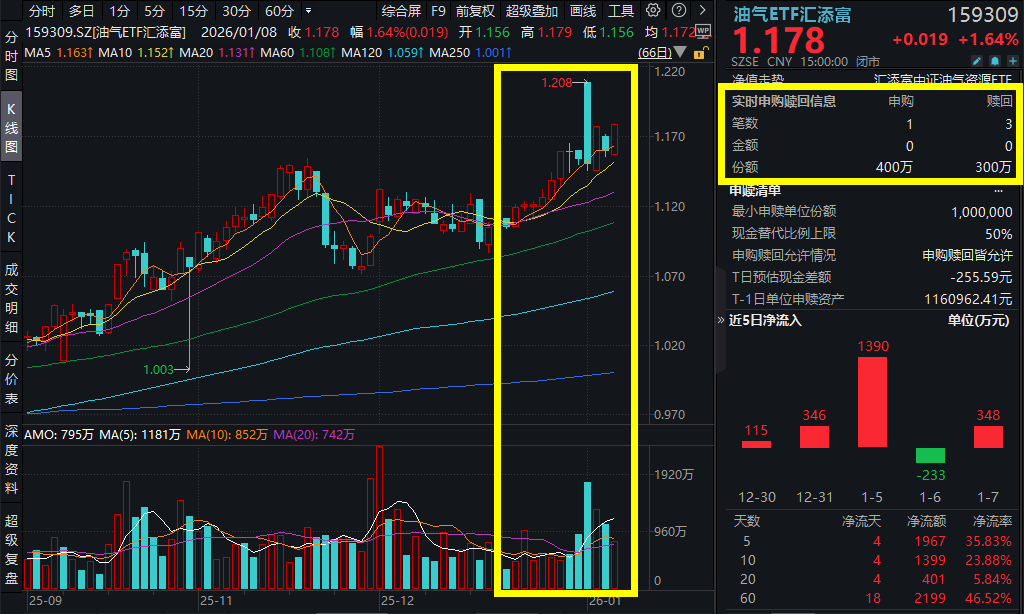This screenshot has height=614, width=1024.
Task: Switch to 分时 period tab
Action: [x=42, y=11]
